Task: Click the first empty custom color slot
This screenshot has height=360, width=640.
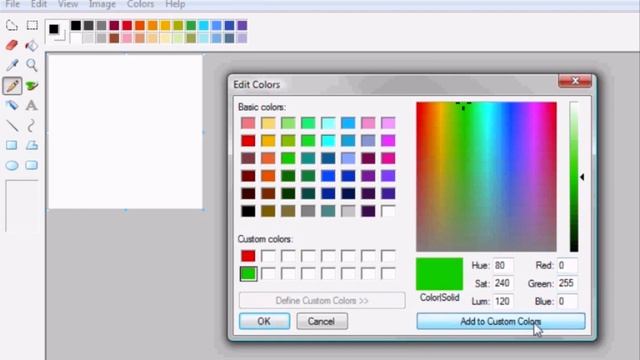Action: pyautogui.click(x=268, y=256)
